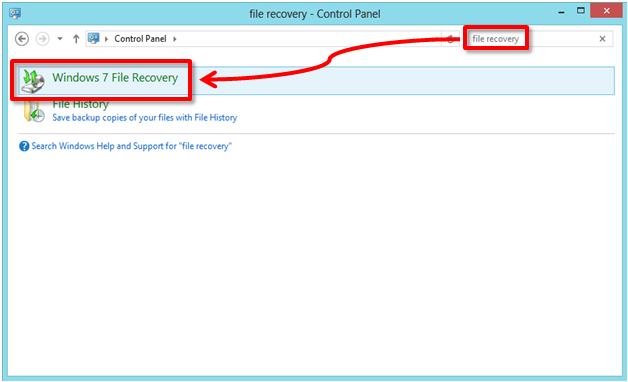The height and width of the screenshot is (382, 628).
Task: Open Save backup copies with File History
Action: pyautogui.click(x=145, y=118)
